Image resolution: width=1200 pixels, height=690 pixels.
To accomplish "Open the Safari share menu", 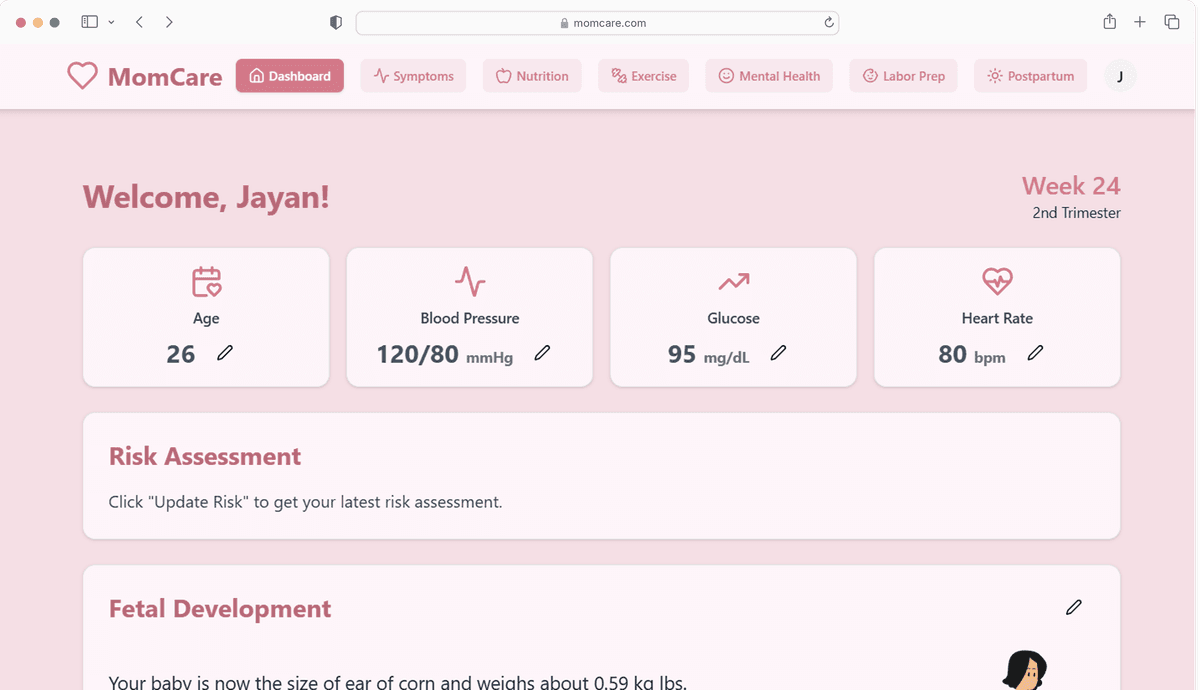I will click(x=1109, y=22).
